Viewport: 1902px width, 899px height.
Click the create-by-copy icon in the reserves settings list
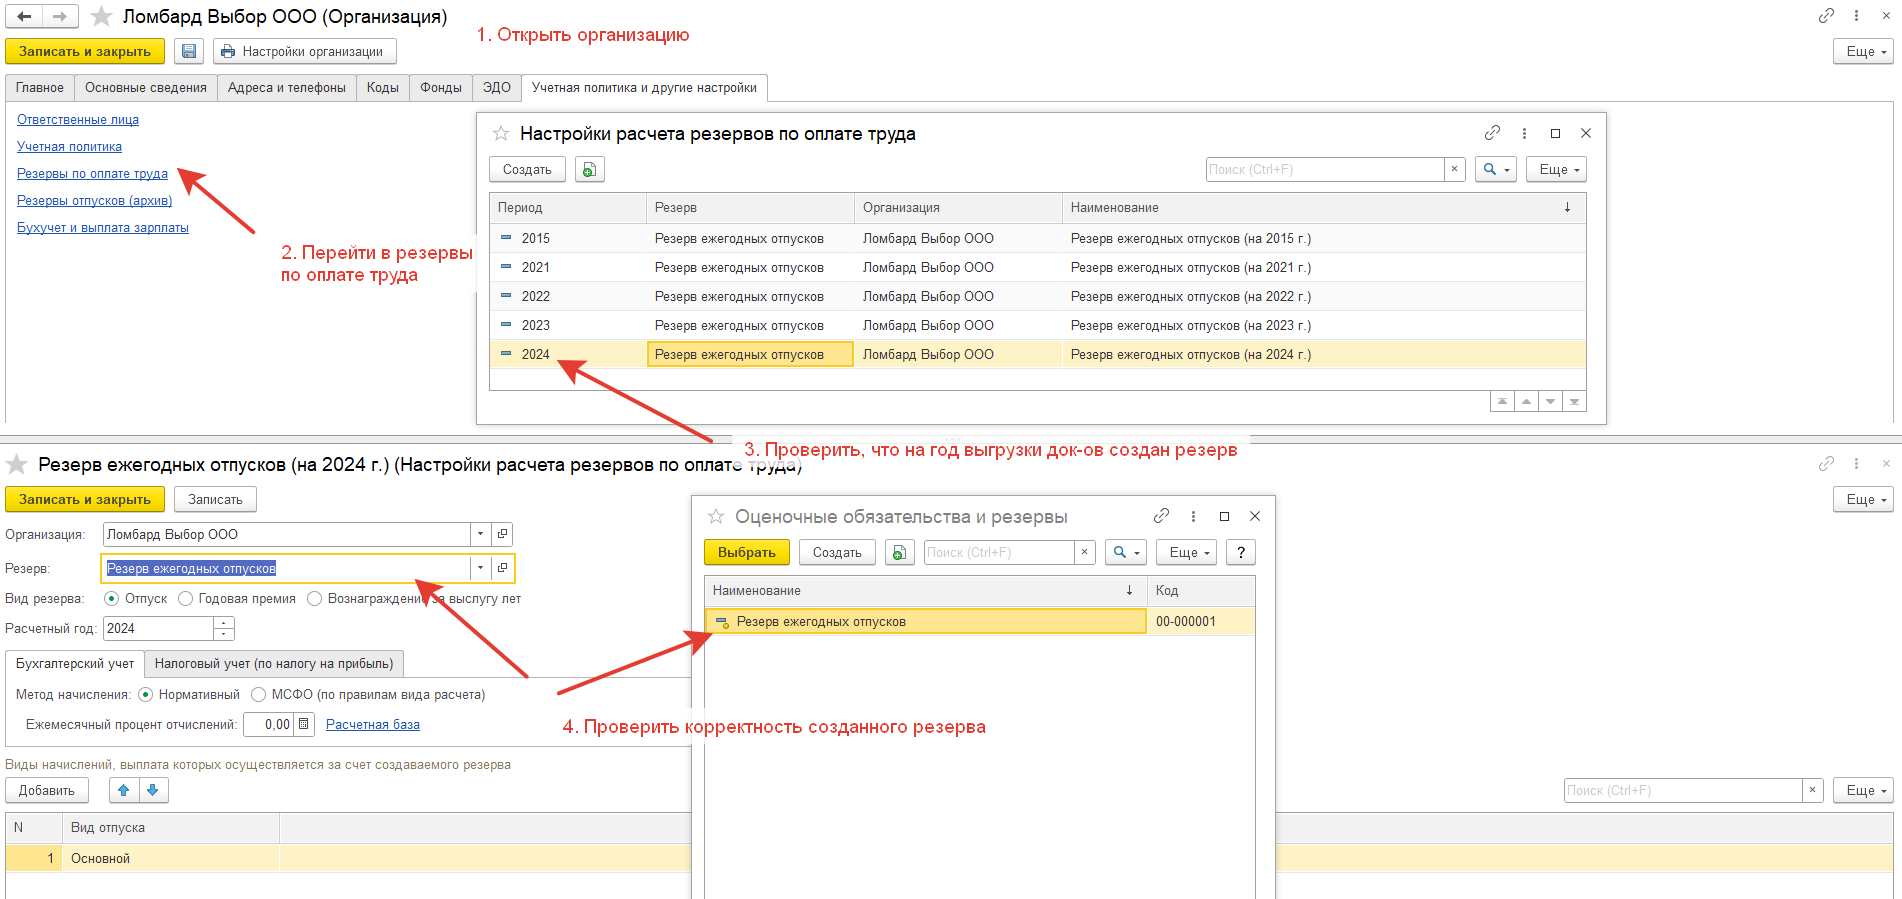(x=590, y=170)
